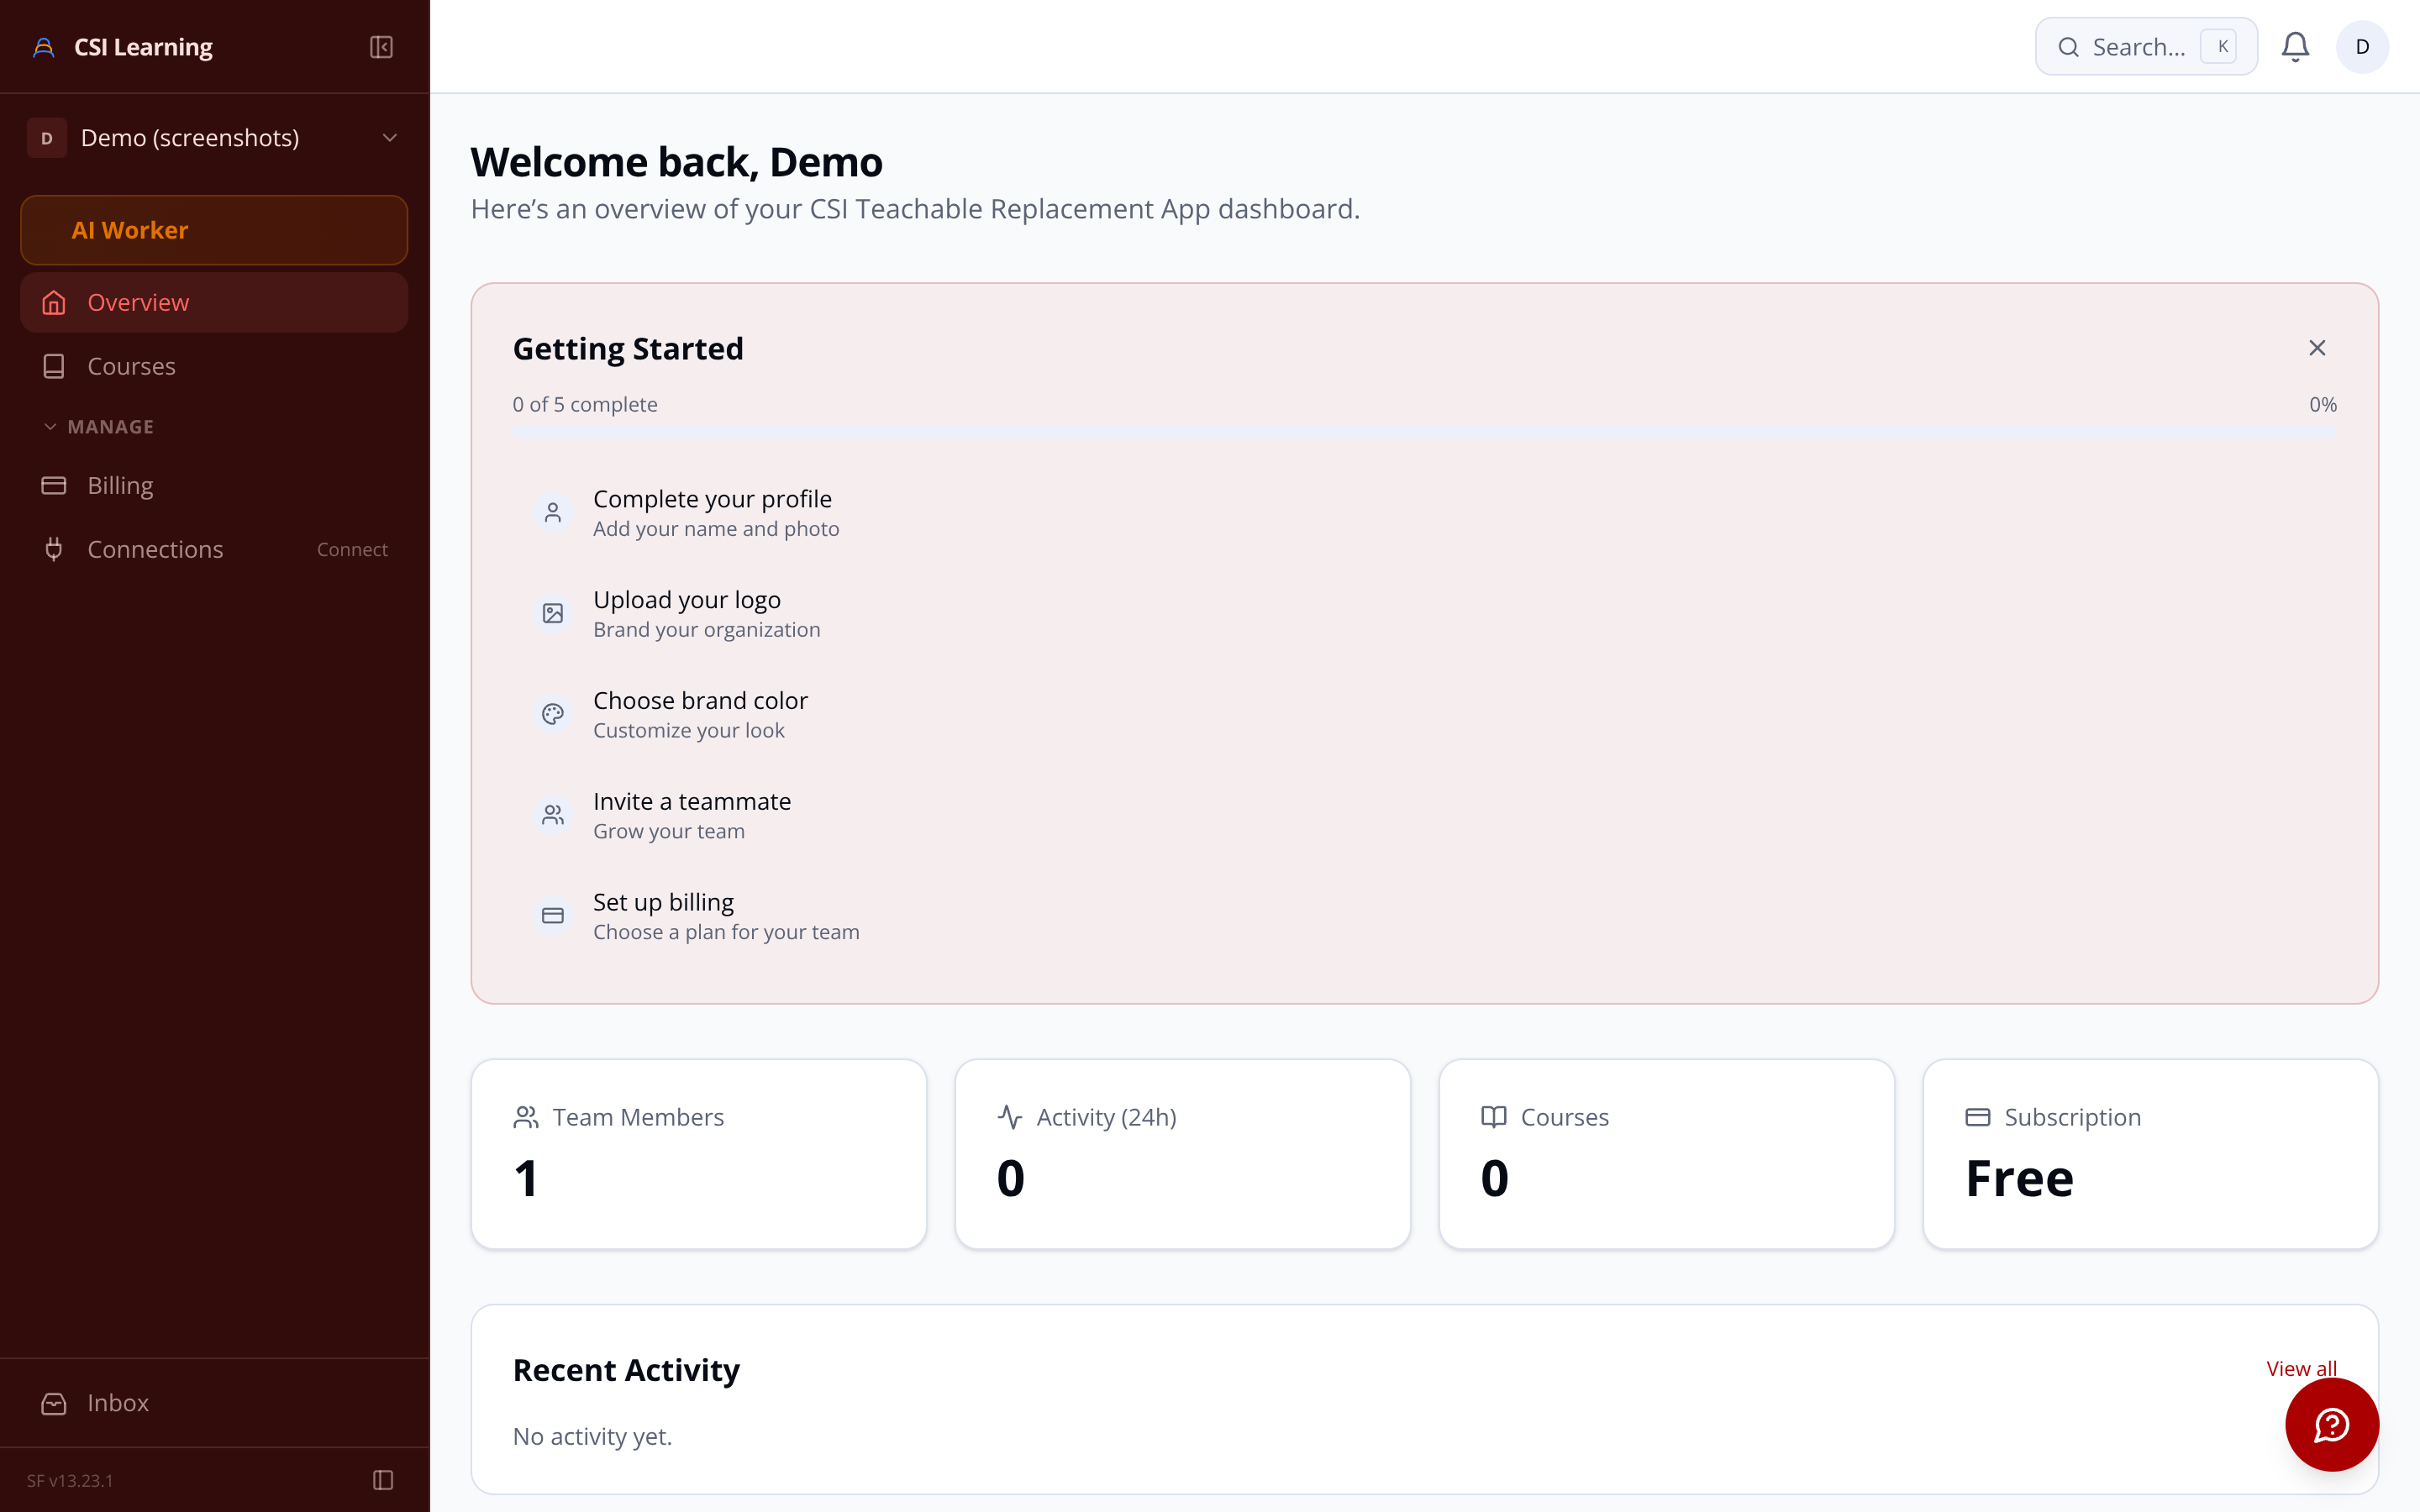Click the image icon for Upload logo

coord(553,614)
